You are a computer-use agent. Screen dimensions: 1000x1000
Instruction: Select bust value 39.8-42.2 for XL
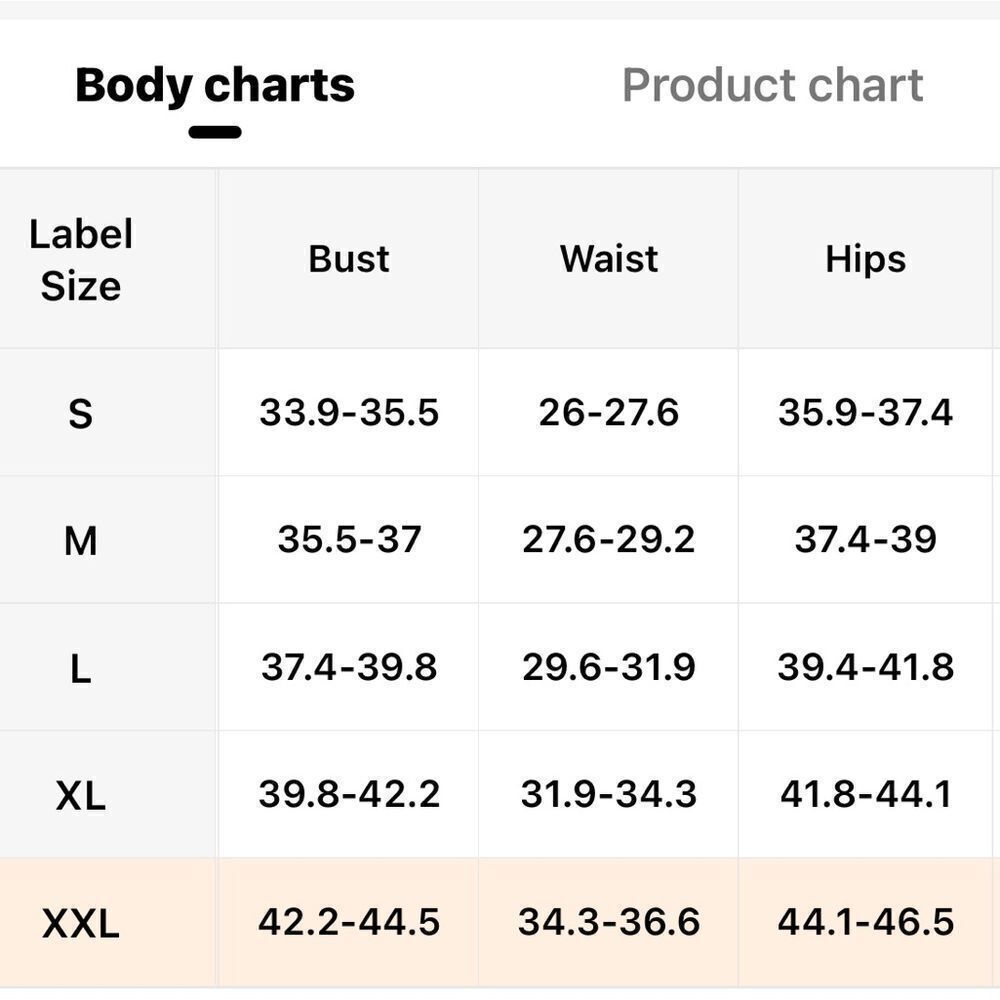(349, 794)
